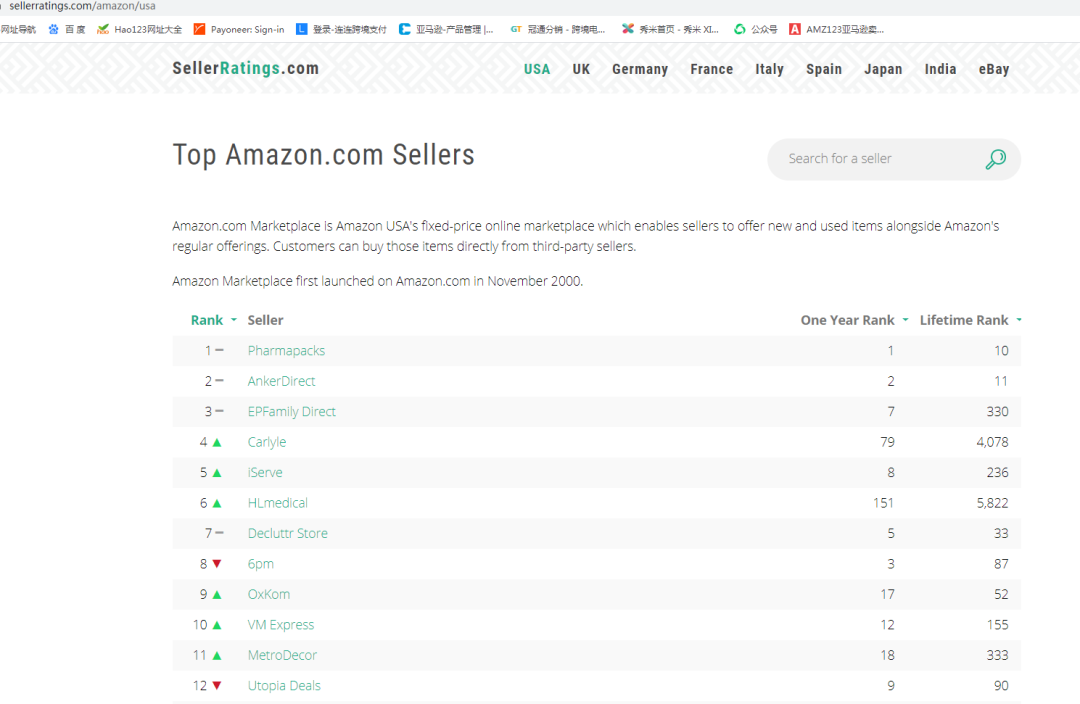
Task: Click the magnifier search icon
Action: coord(995,159)
